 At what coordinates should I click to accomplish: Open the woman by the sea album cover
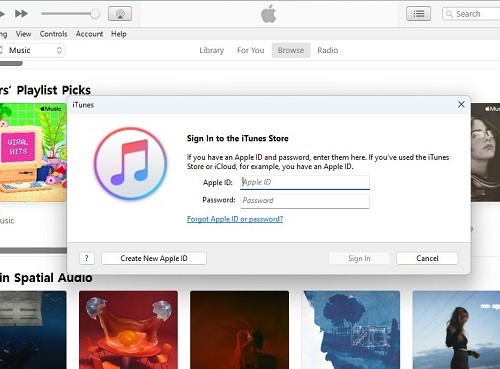(456, 330)
